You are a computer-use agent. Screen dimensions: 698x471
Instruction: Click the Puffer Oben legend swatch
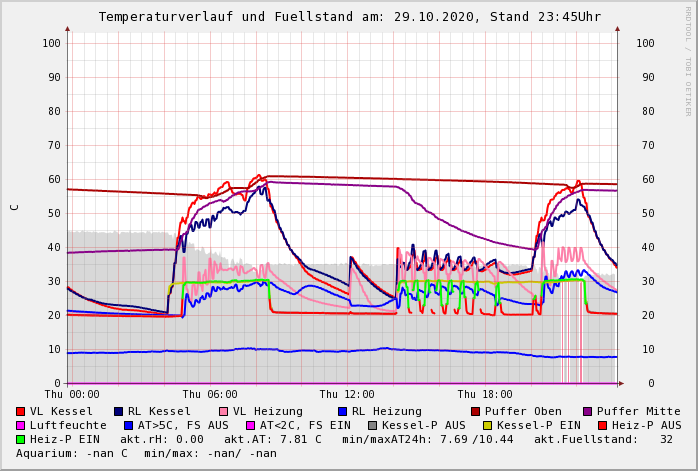475,411
